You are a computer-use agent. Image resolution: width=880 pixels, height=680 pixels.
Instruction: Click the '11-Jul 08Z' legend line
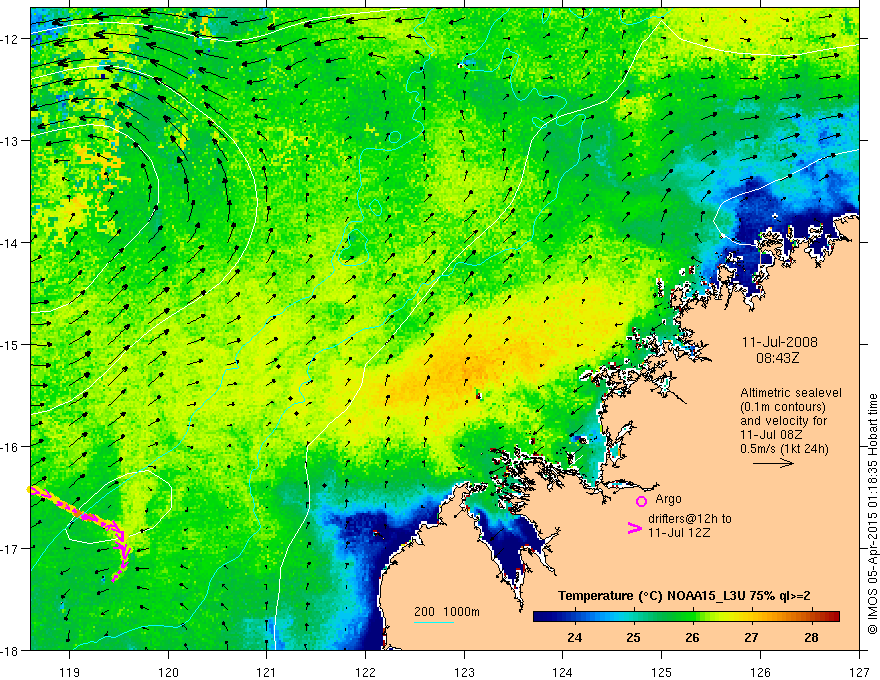click(771, 435)
